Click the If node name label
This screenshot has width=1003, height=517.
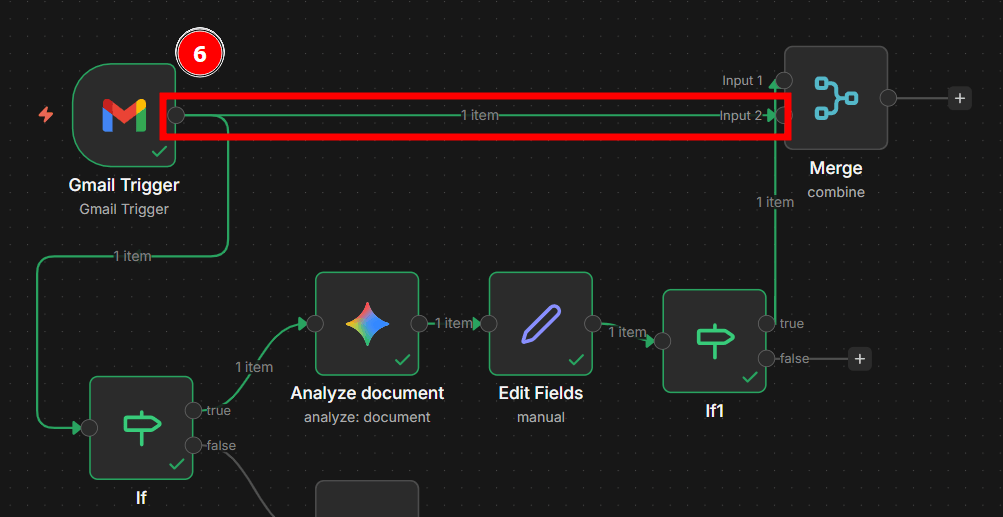tap(141, 497)
